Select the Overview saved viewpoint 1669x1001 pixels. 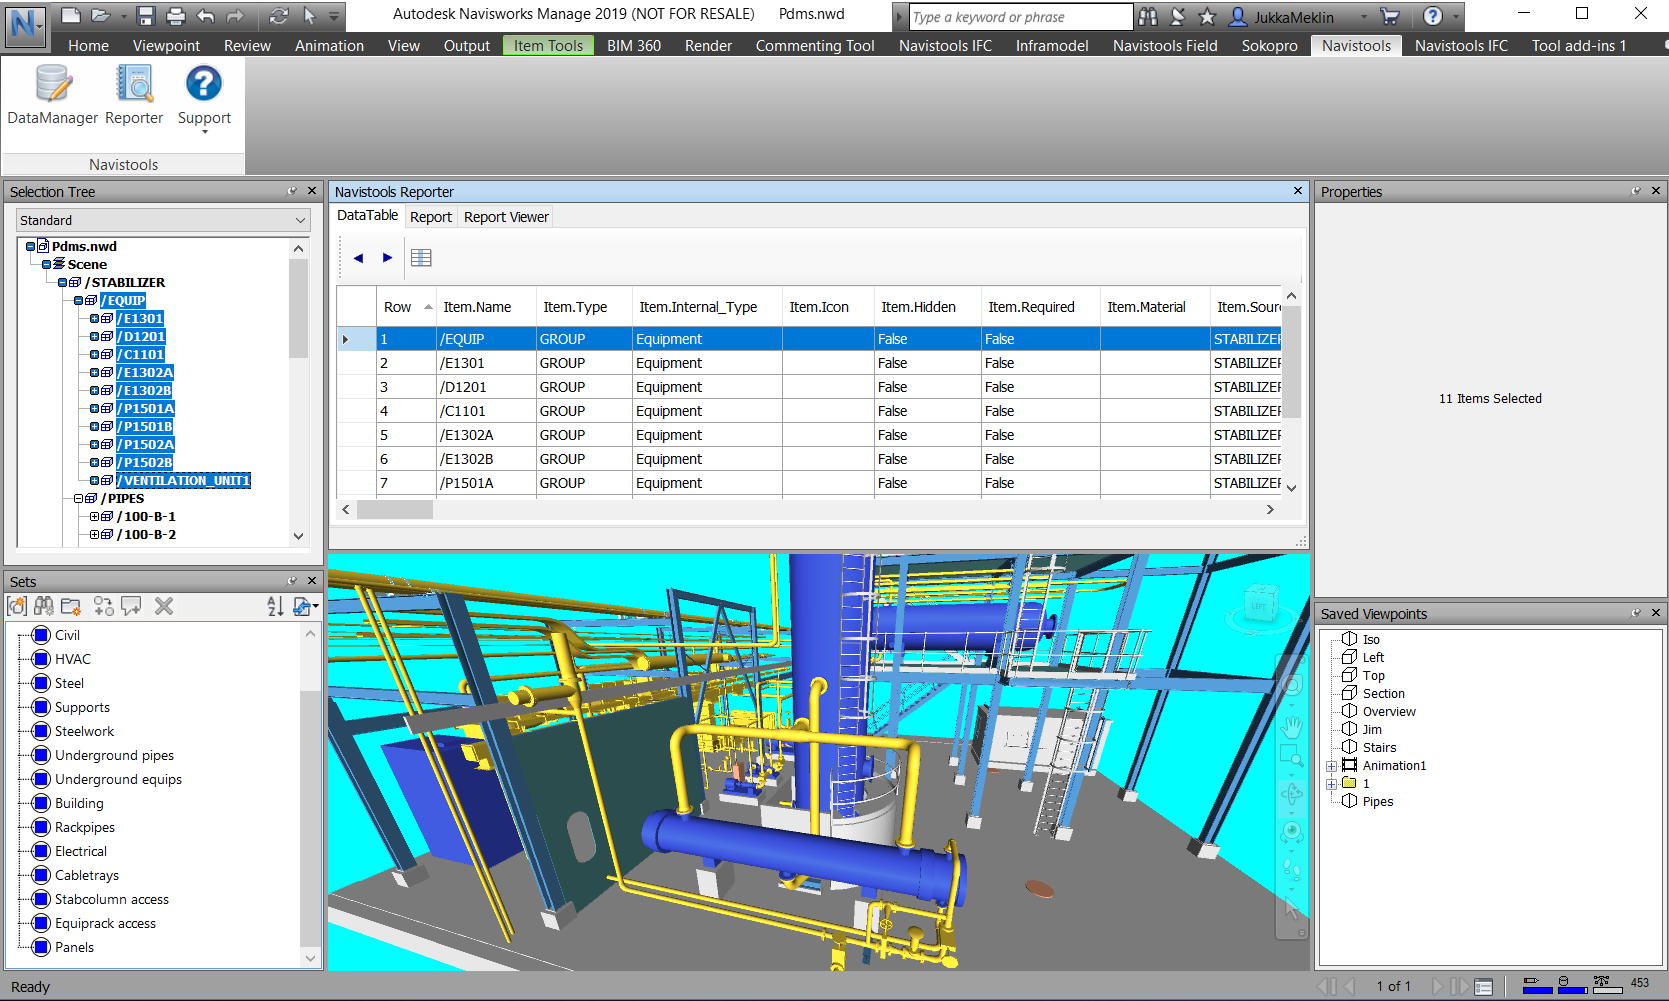(1389, 712)
